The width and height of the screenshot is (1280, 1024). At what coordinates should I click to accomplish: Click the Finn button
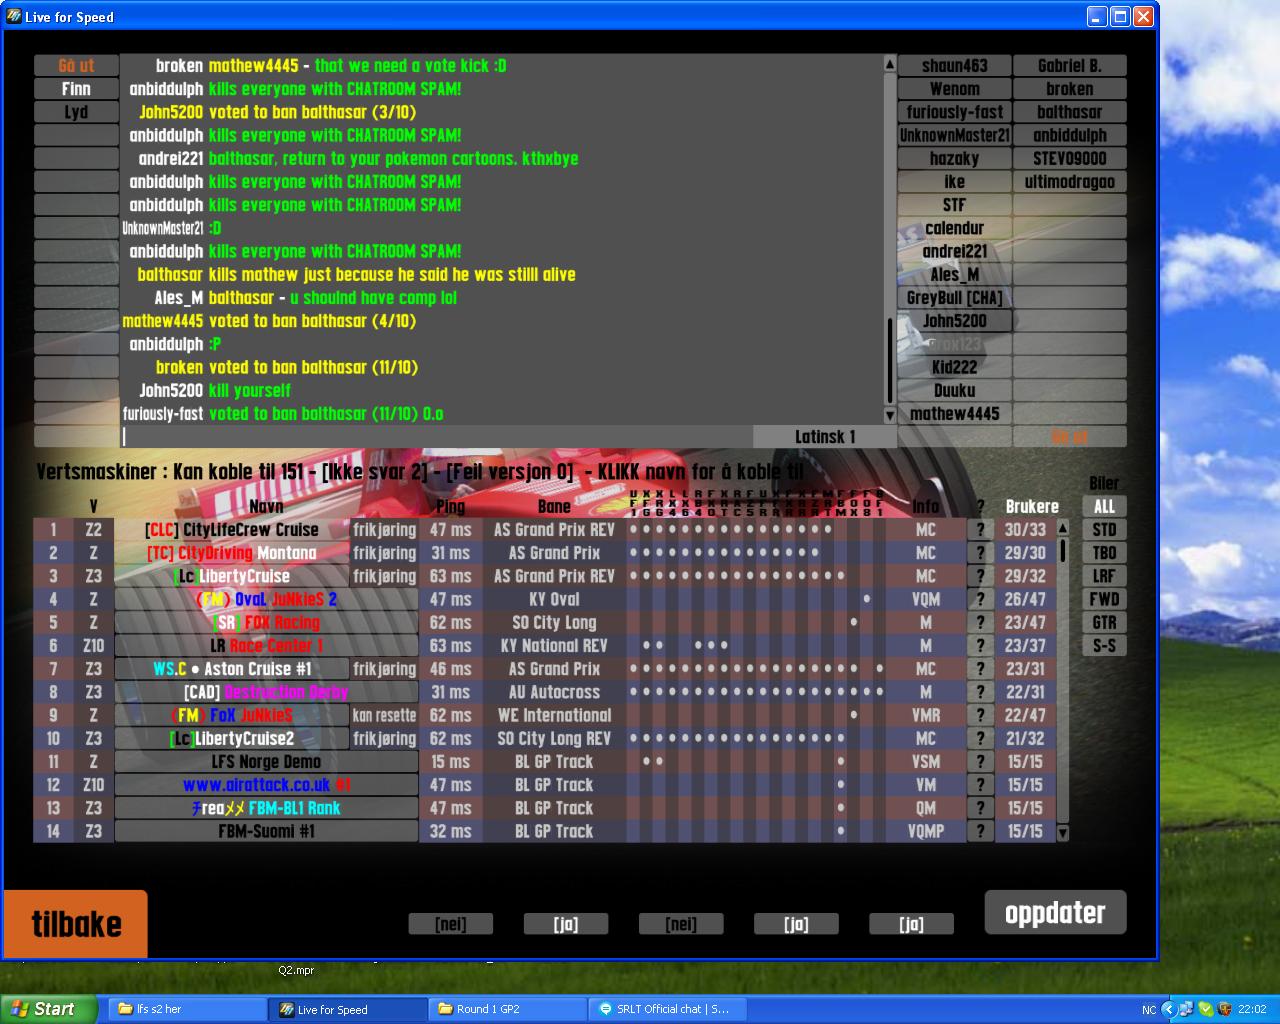[76, 89]
